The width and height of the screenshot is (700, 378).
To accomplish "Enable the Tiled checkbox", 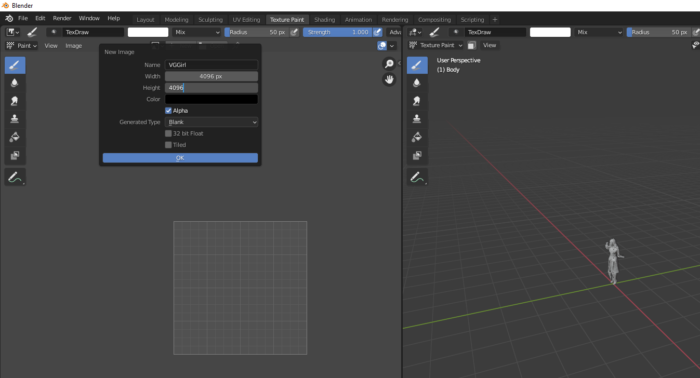I will click(168, 145).
